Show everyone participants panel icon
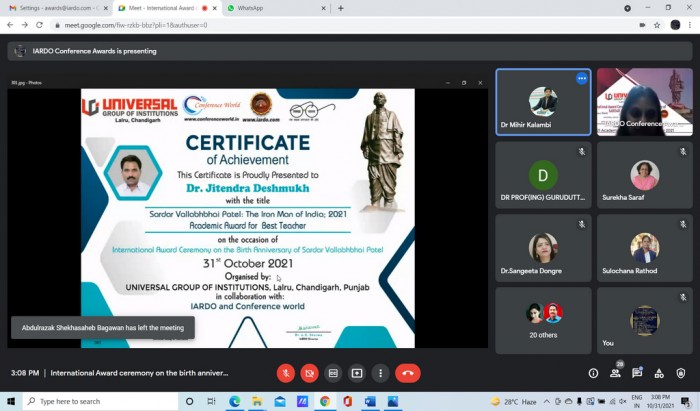Viewport: 700px width, 411px height. [615, 373]
